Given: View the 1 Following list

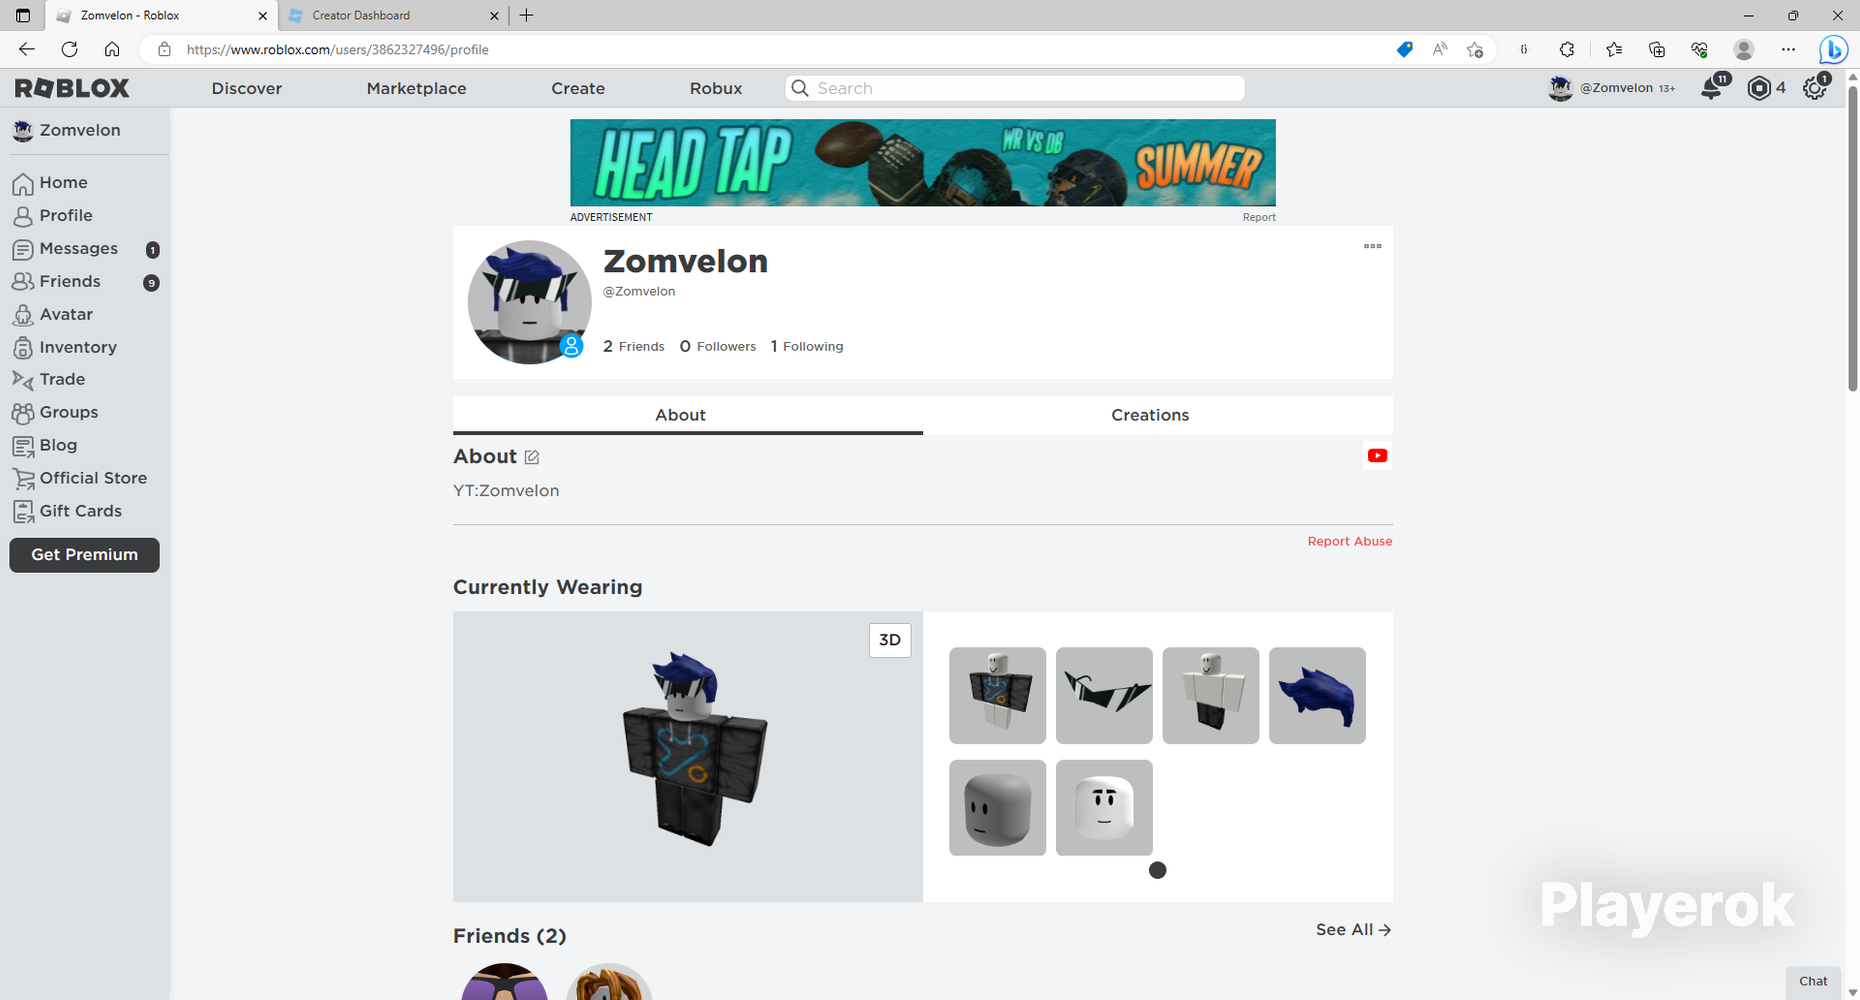Looking at the screenshot, I should click(x=807, y=346).
